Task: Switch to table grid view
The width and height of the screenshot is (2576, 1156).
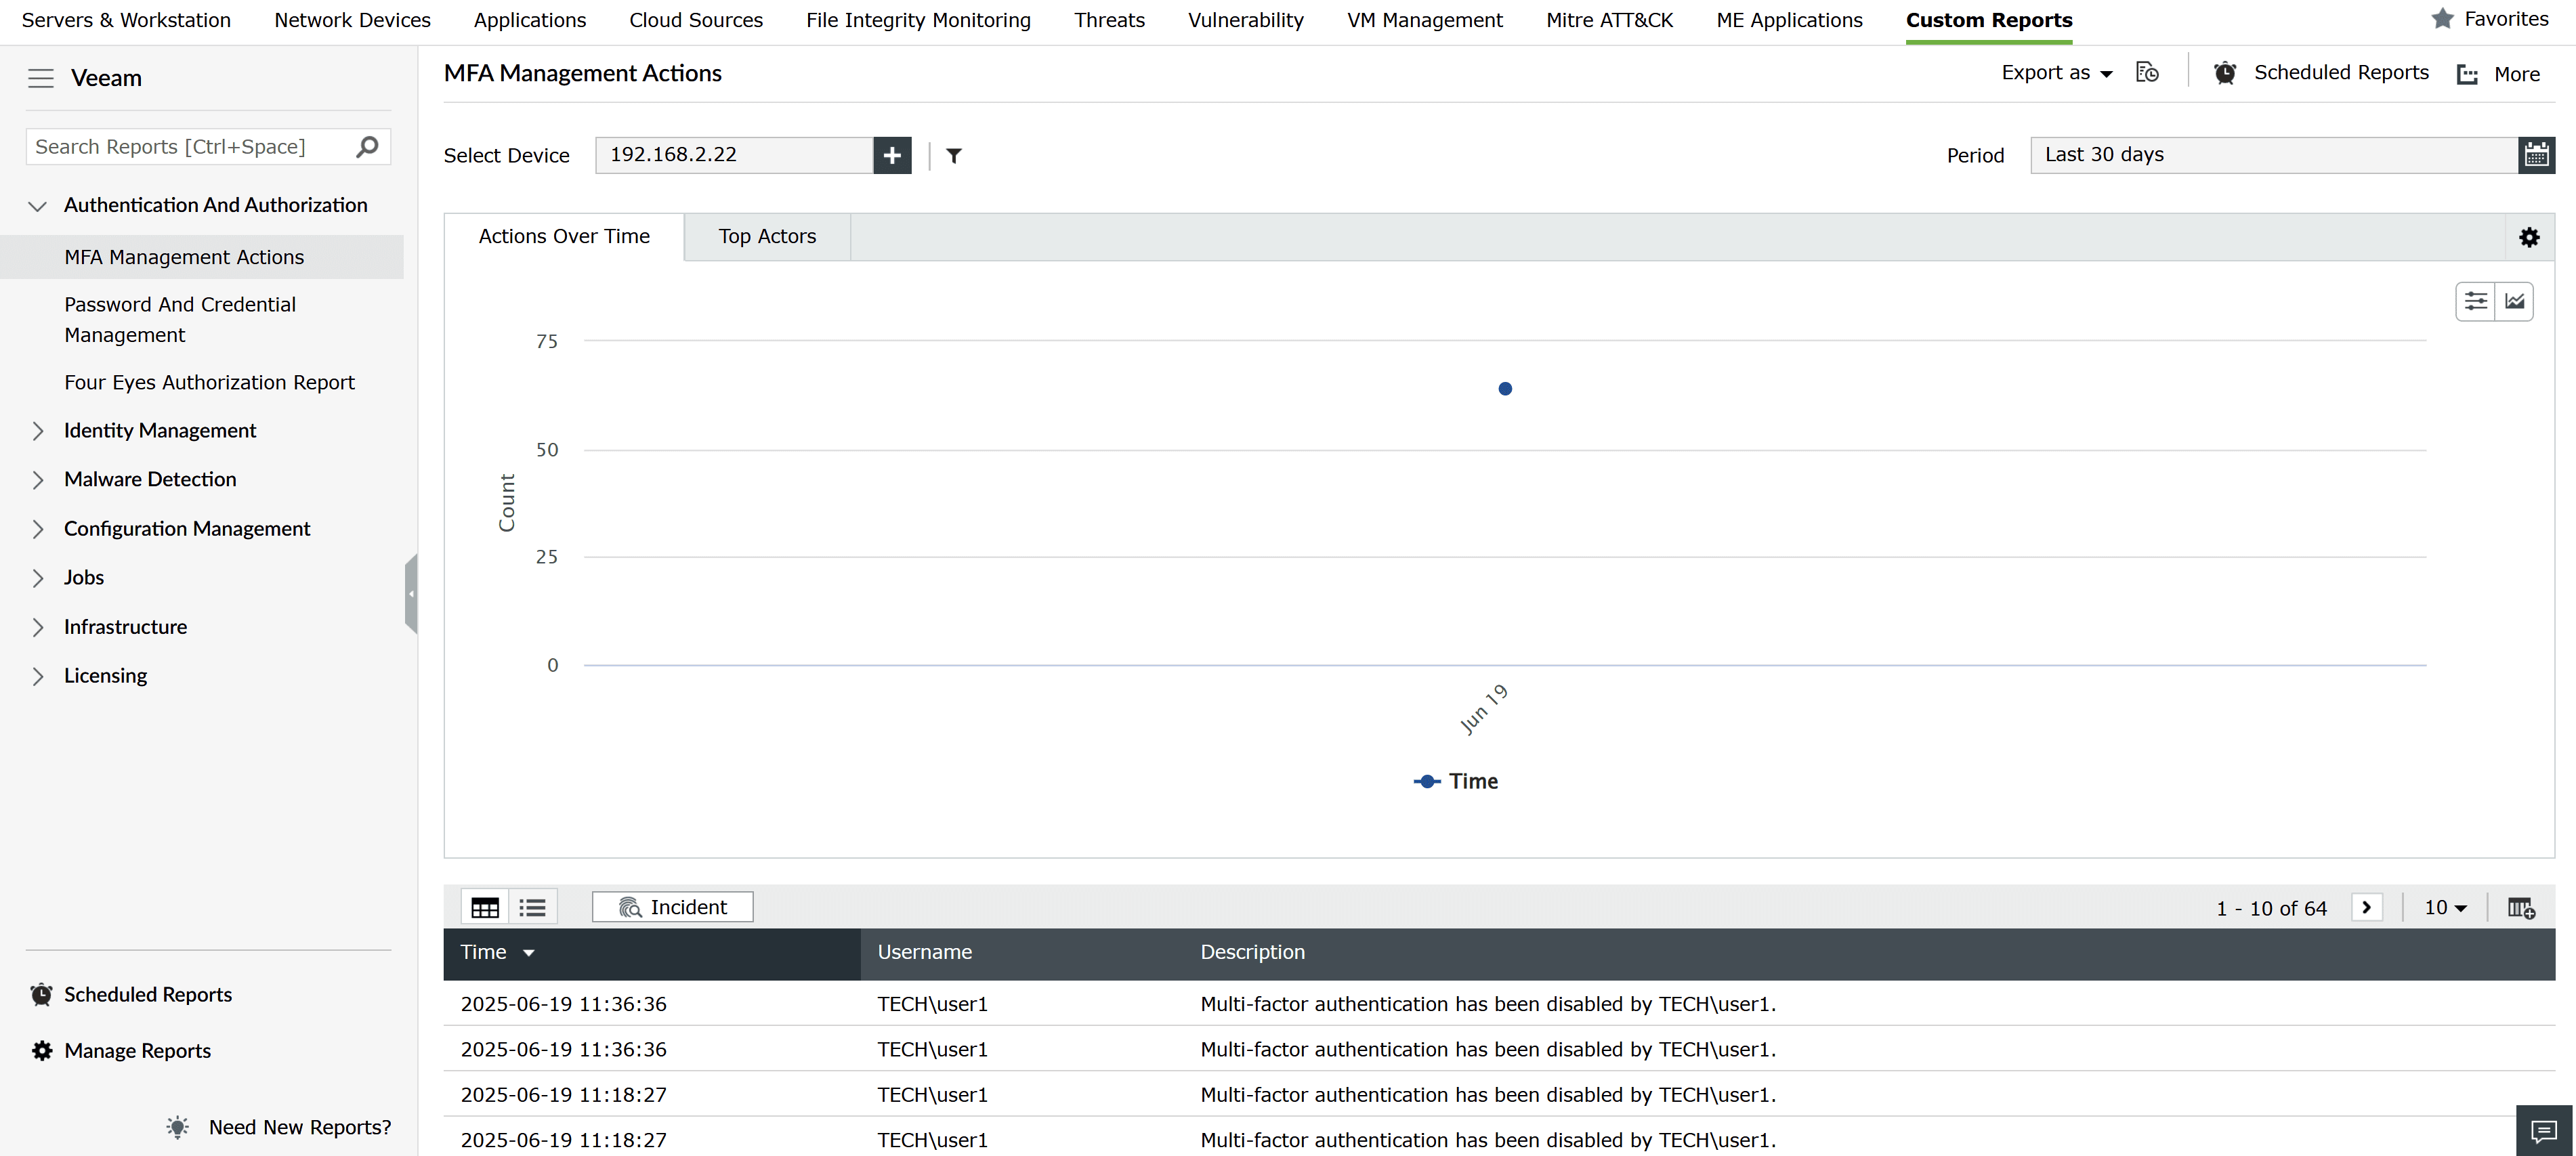Action: coord(485,907)
